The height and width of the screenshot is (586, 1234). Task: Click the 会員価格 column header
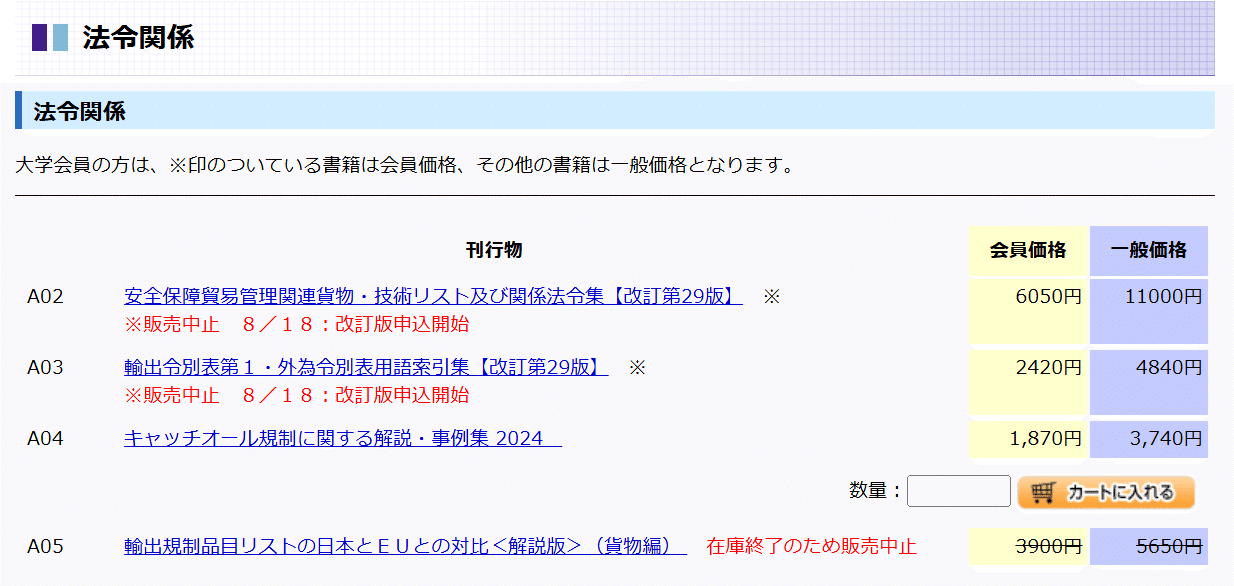pyautogui.click(x=1027, y=250)
